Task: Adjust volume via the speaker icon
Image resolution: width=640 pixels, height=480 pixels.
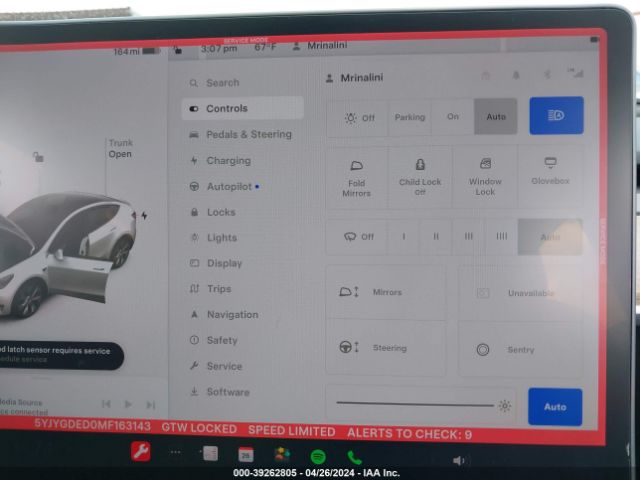Action: coord(458,461)
